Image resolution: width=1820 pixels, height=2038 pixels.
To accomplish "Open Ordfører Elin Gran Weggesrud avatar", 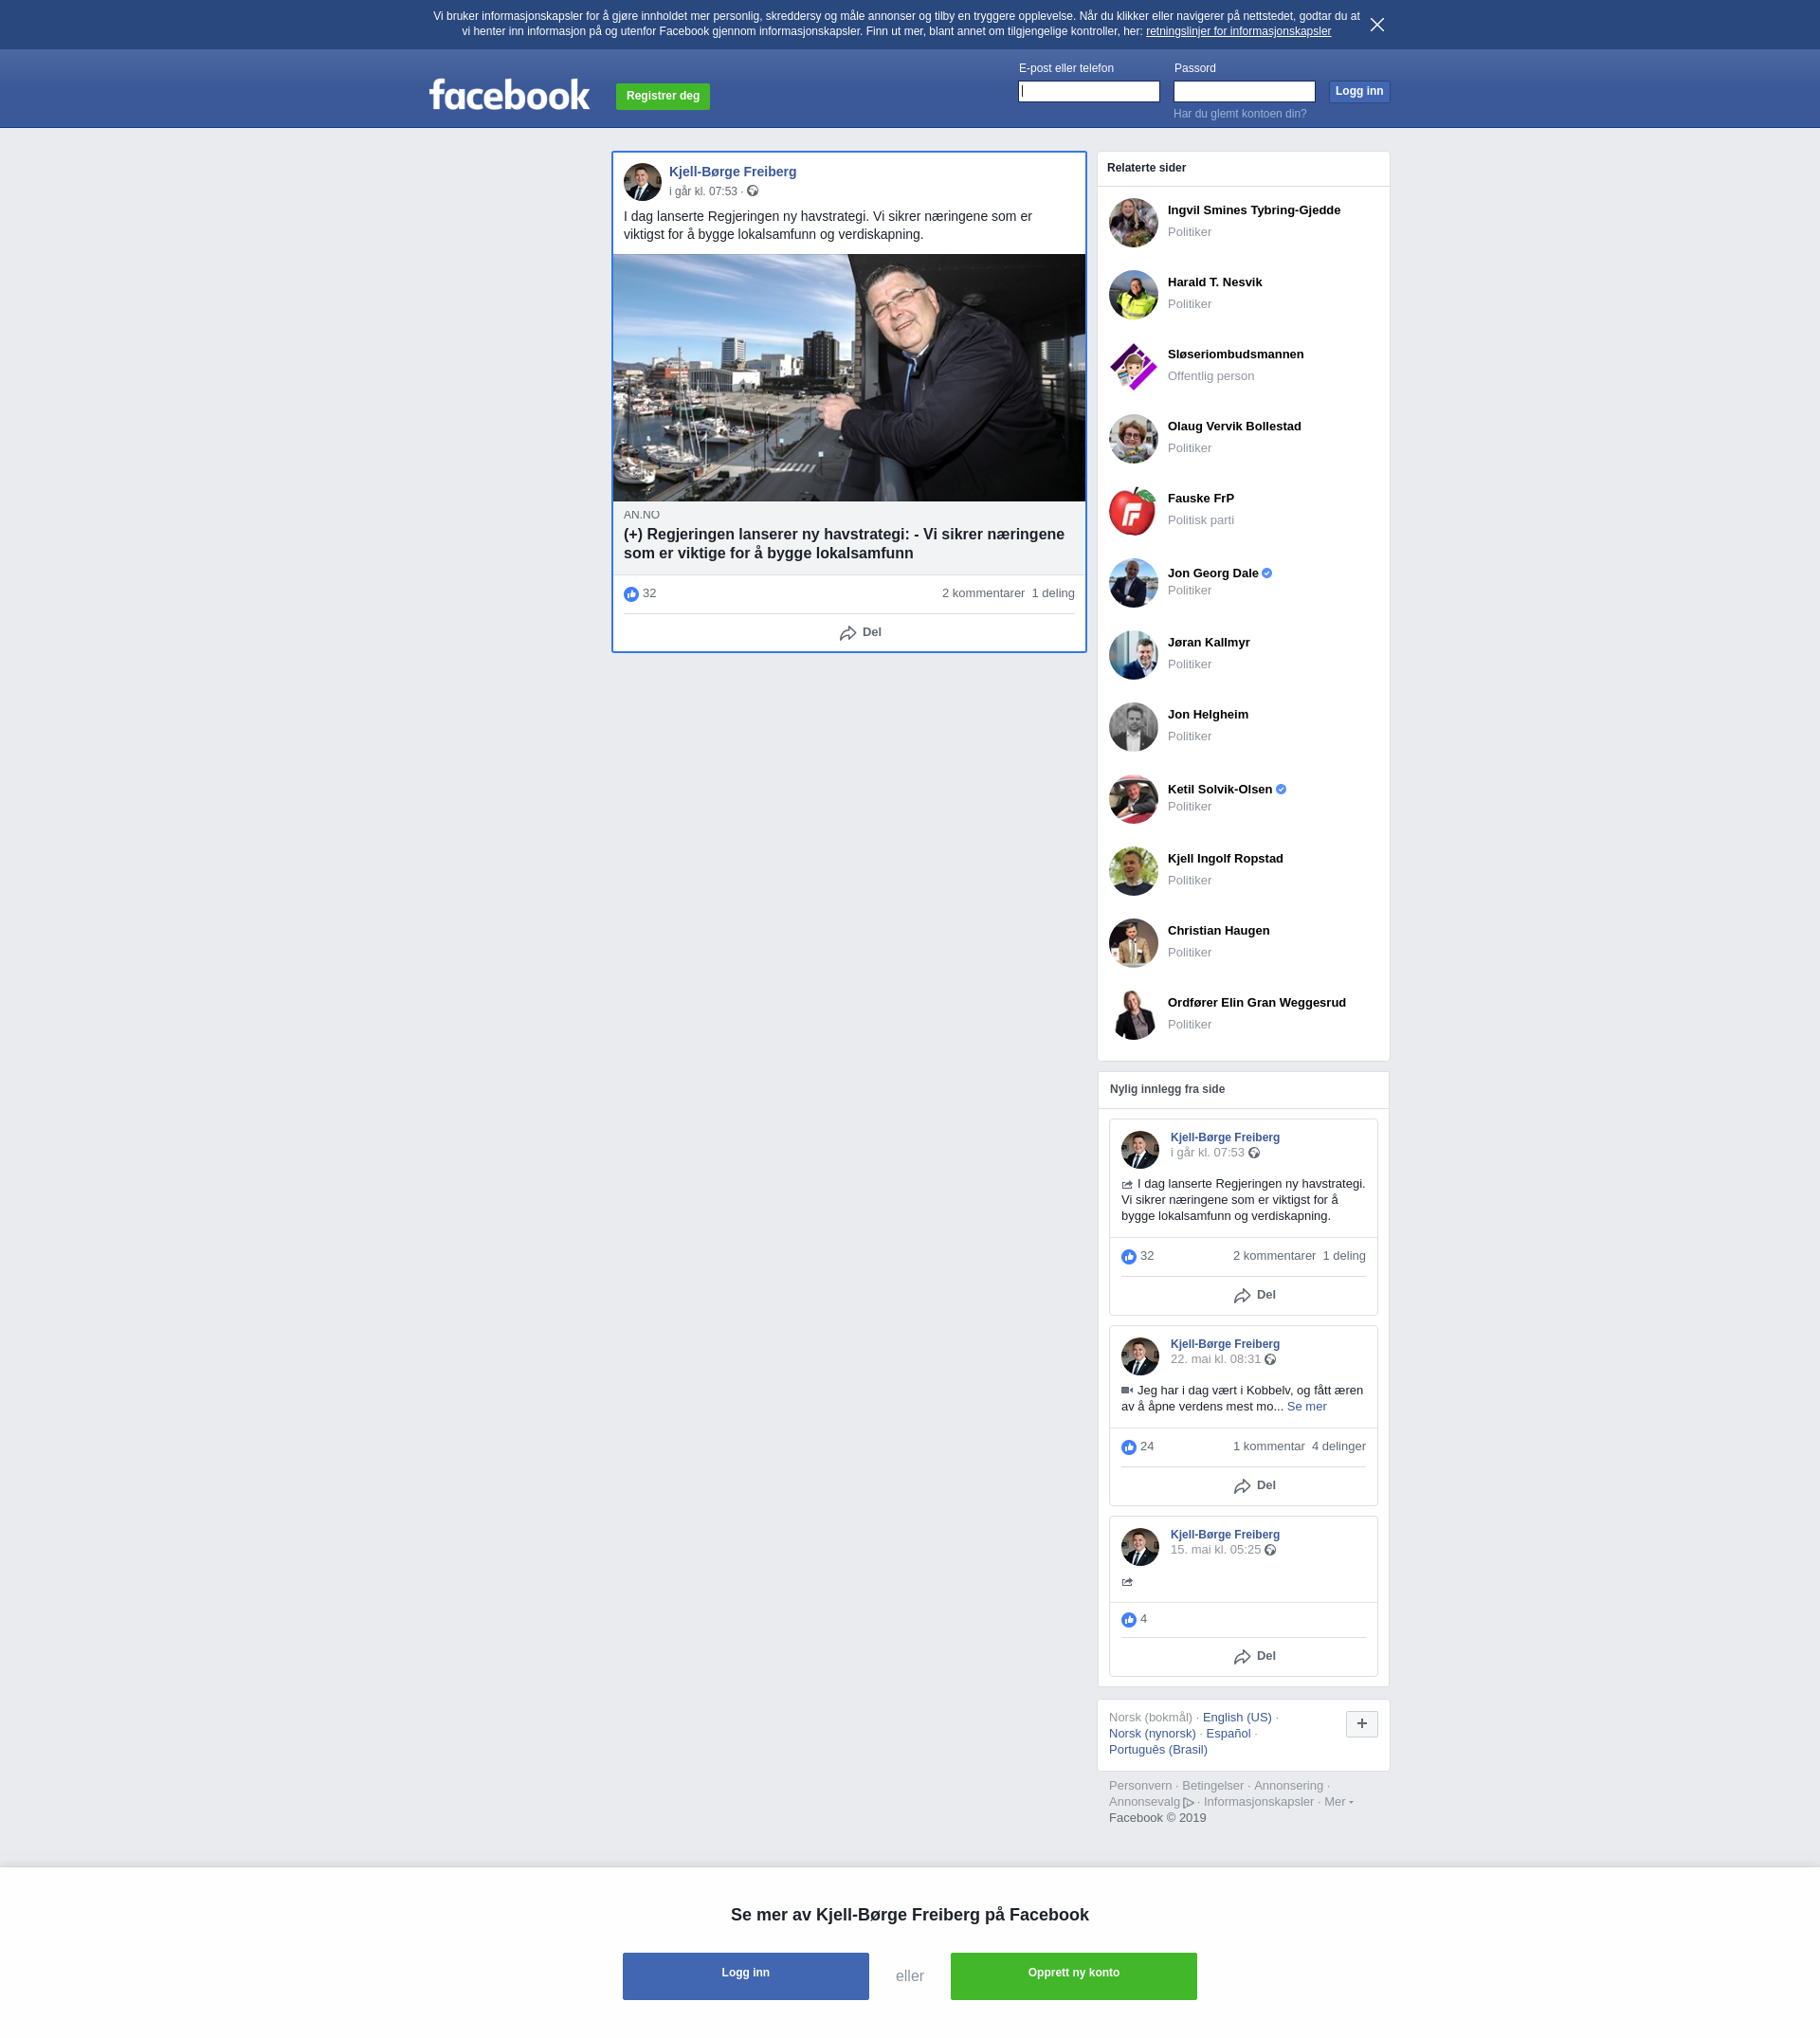I will tap(1133, 1015).
